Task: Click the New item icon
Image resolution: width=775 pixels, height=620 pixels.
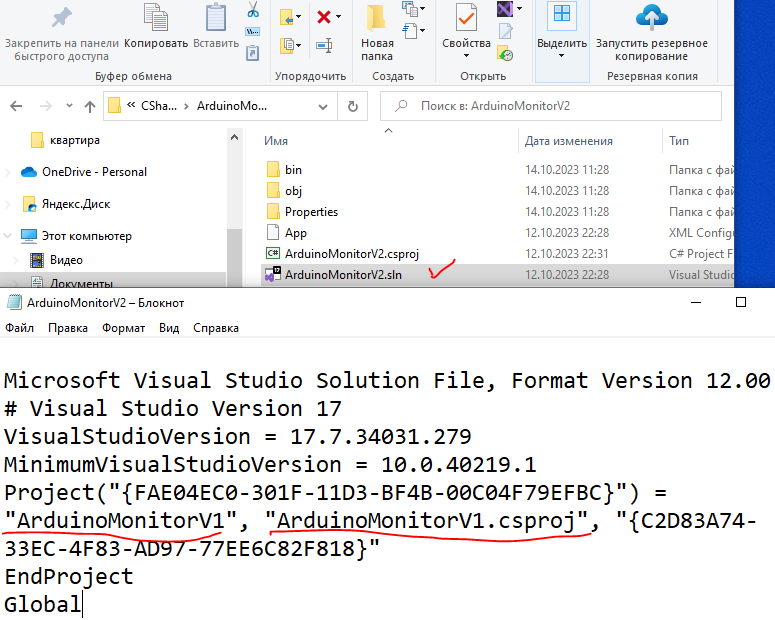Action: [x=409, y=8]
